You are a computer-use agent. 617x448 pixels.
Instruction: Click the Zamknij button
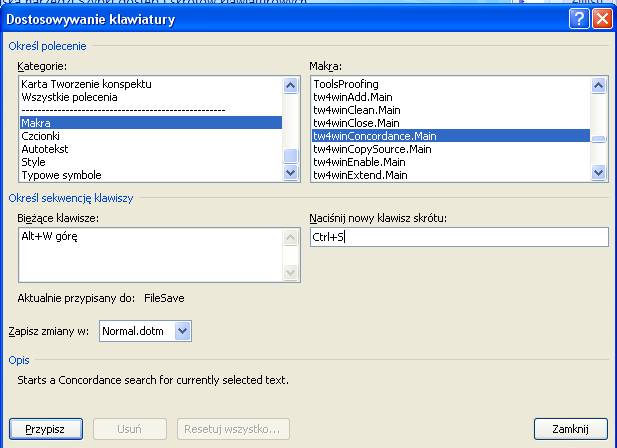click(571, 429)
